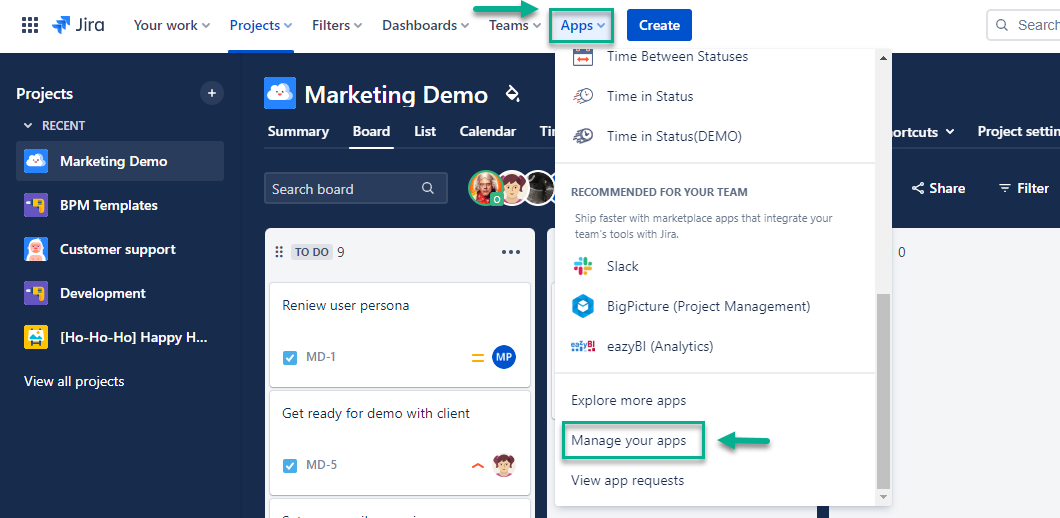Click the plus icon beside Projects

(x=211, y=93)
